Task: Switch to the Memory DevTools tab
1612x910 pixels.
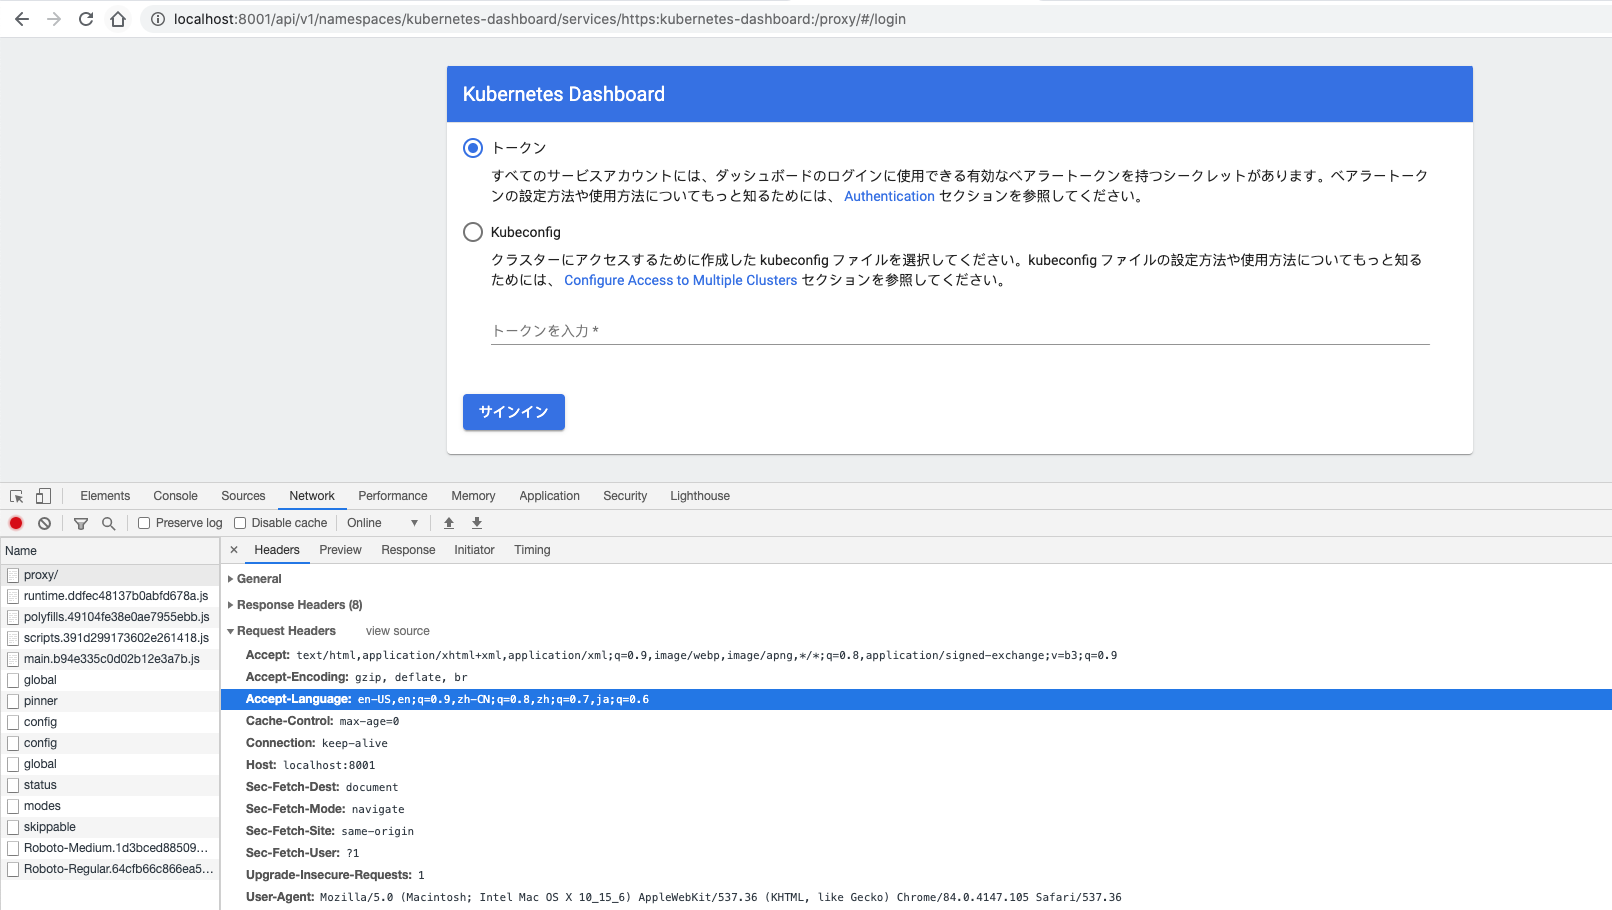Action: tap(473, 496)
